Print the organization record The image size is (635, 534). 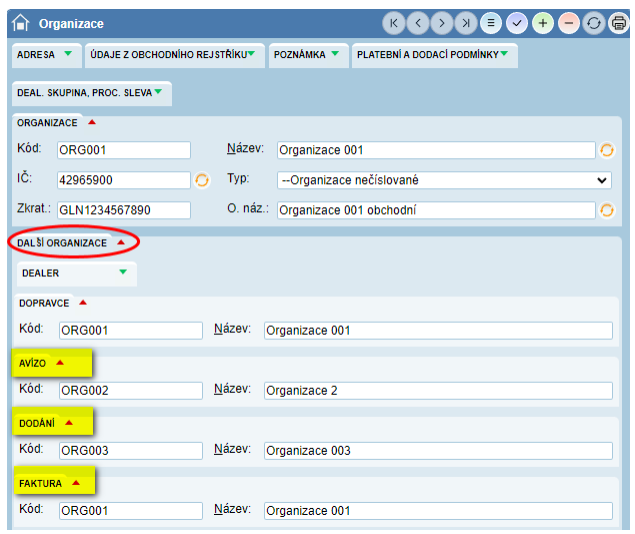point(618,23)
